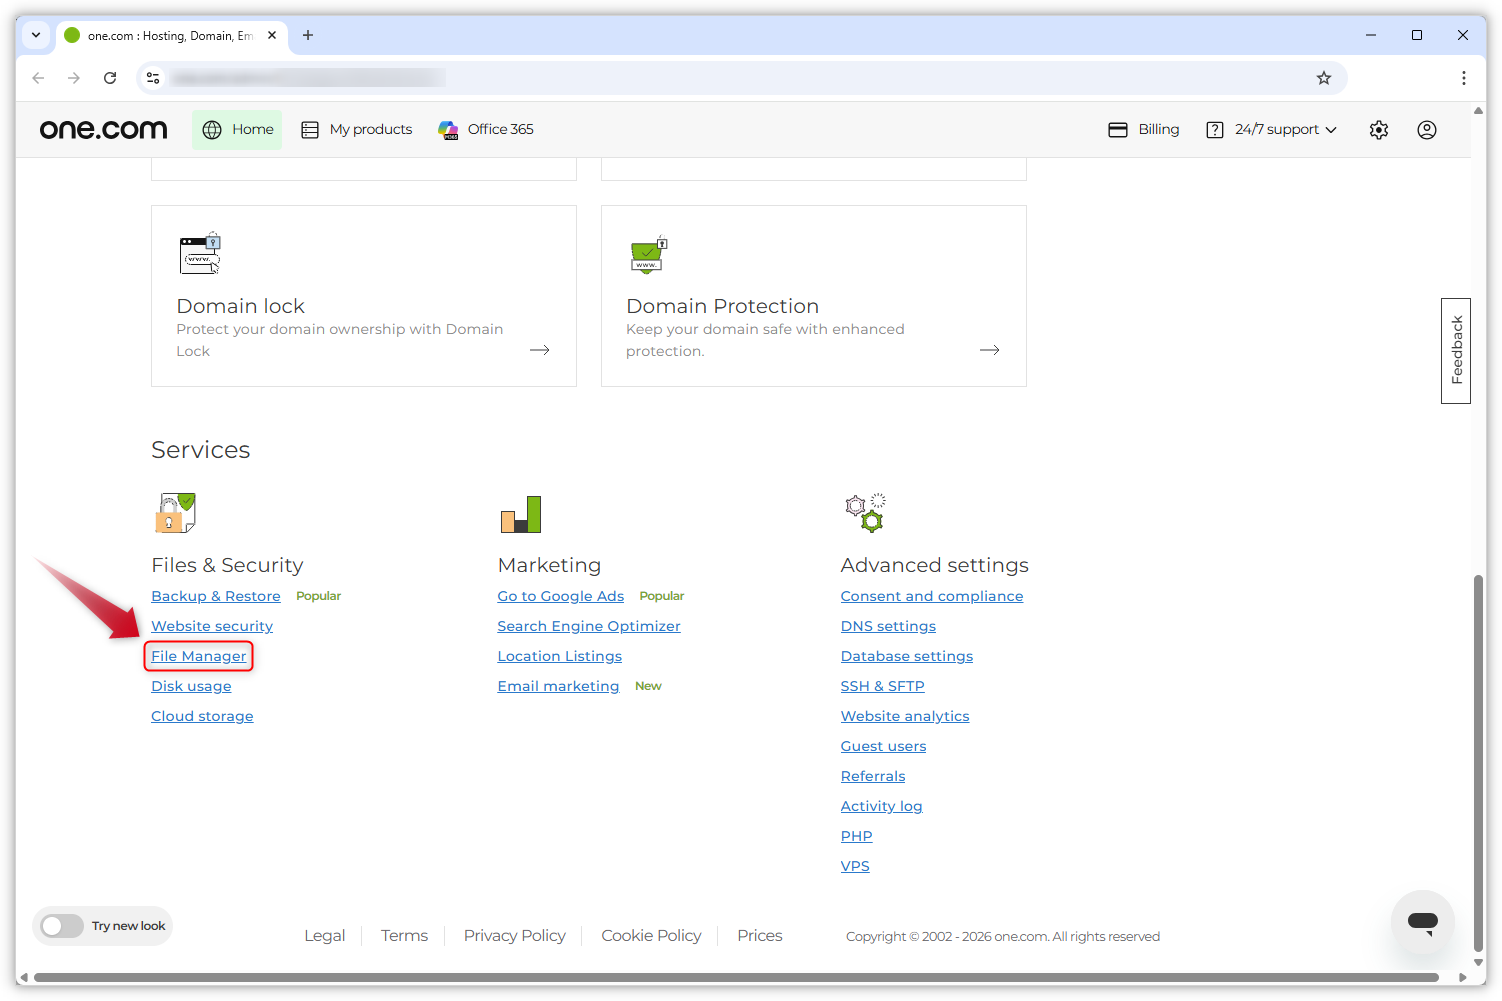Screen dimensions: 1502x1001
Task: Select the Office 365 icon
Action: [447, 129]
